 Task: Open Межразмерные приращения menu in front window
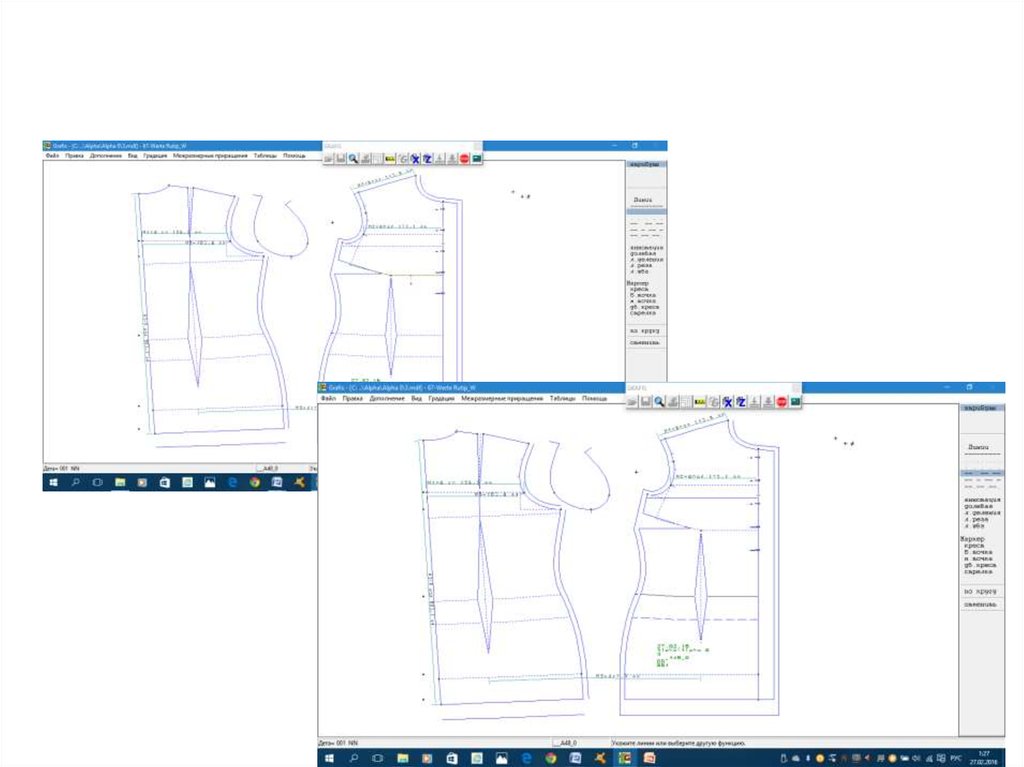pos(502,398)
